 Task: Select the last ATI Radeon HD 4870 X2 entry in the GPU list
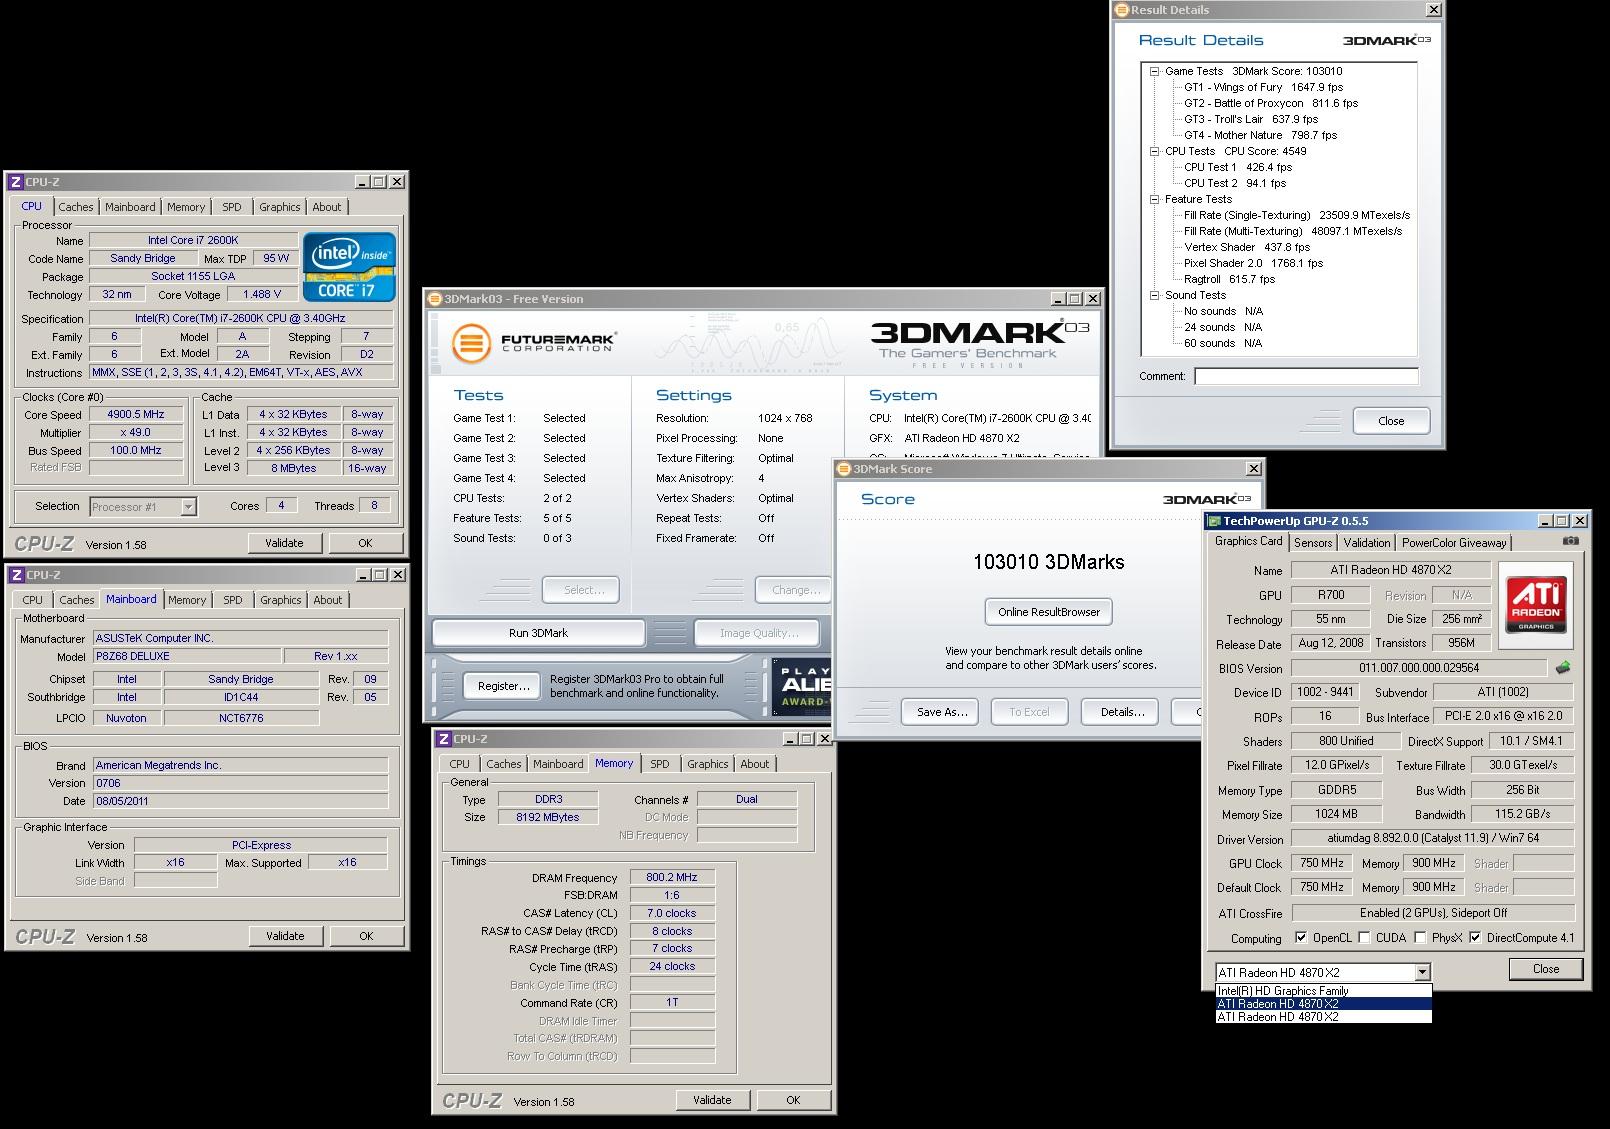coord(1323,1017)
